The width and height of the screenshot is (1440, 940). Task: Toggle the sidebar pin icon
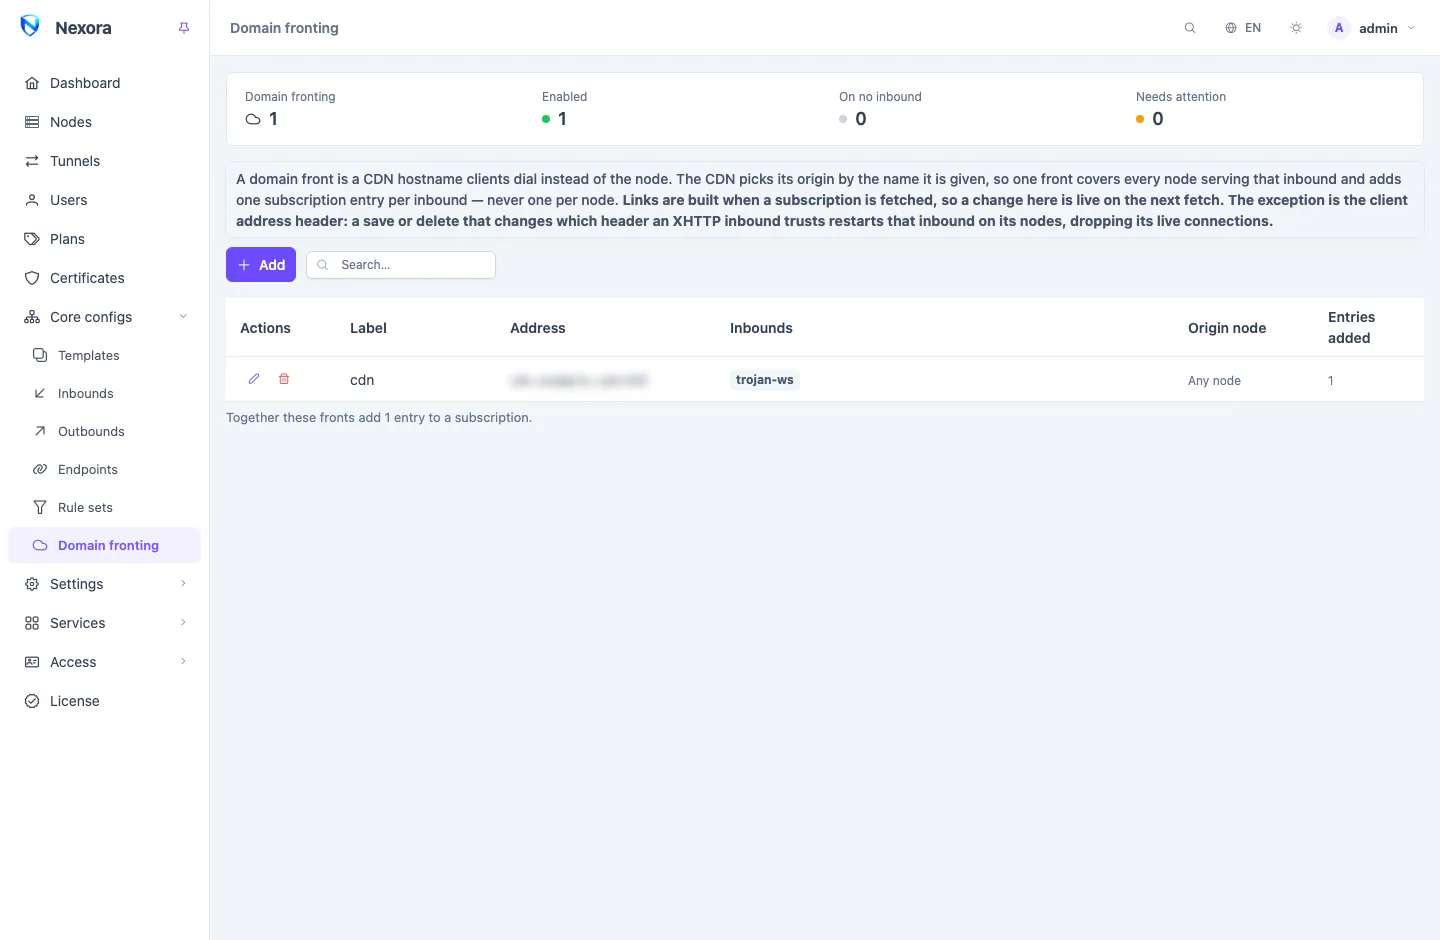point(184,28)
